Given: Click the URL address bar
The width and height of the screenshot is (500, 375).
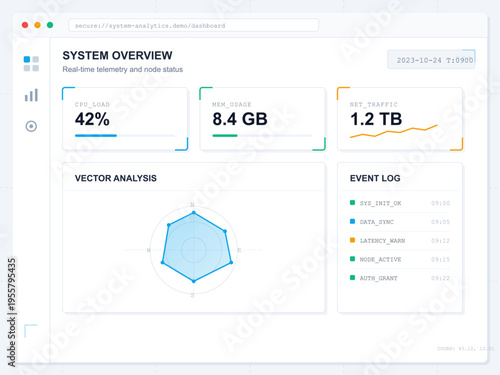Looking at the screenshot, I should (x=193, y=25).
